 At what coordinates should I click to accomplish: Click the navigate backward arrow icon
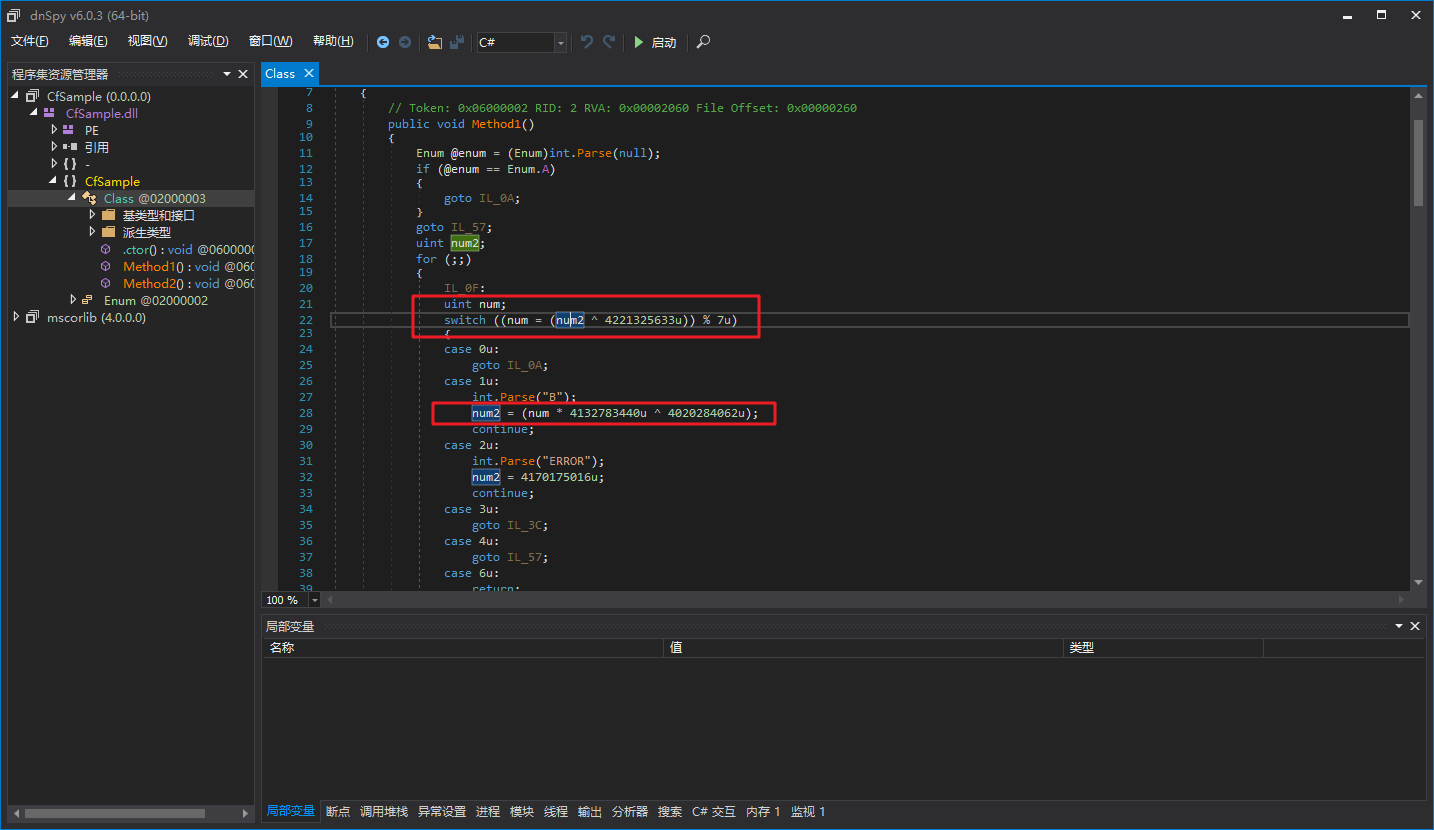coord(383,42)
